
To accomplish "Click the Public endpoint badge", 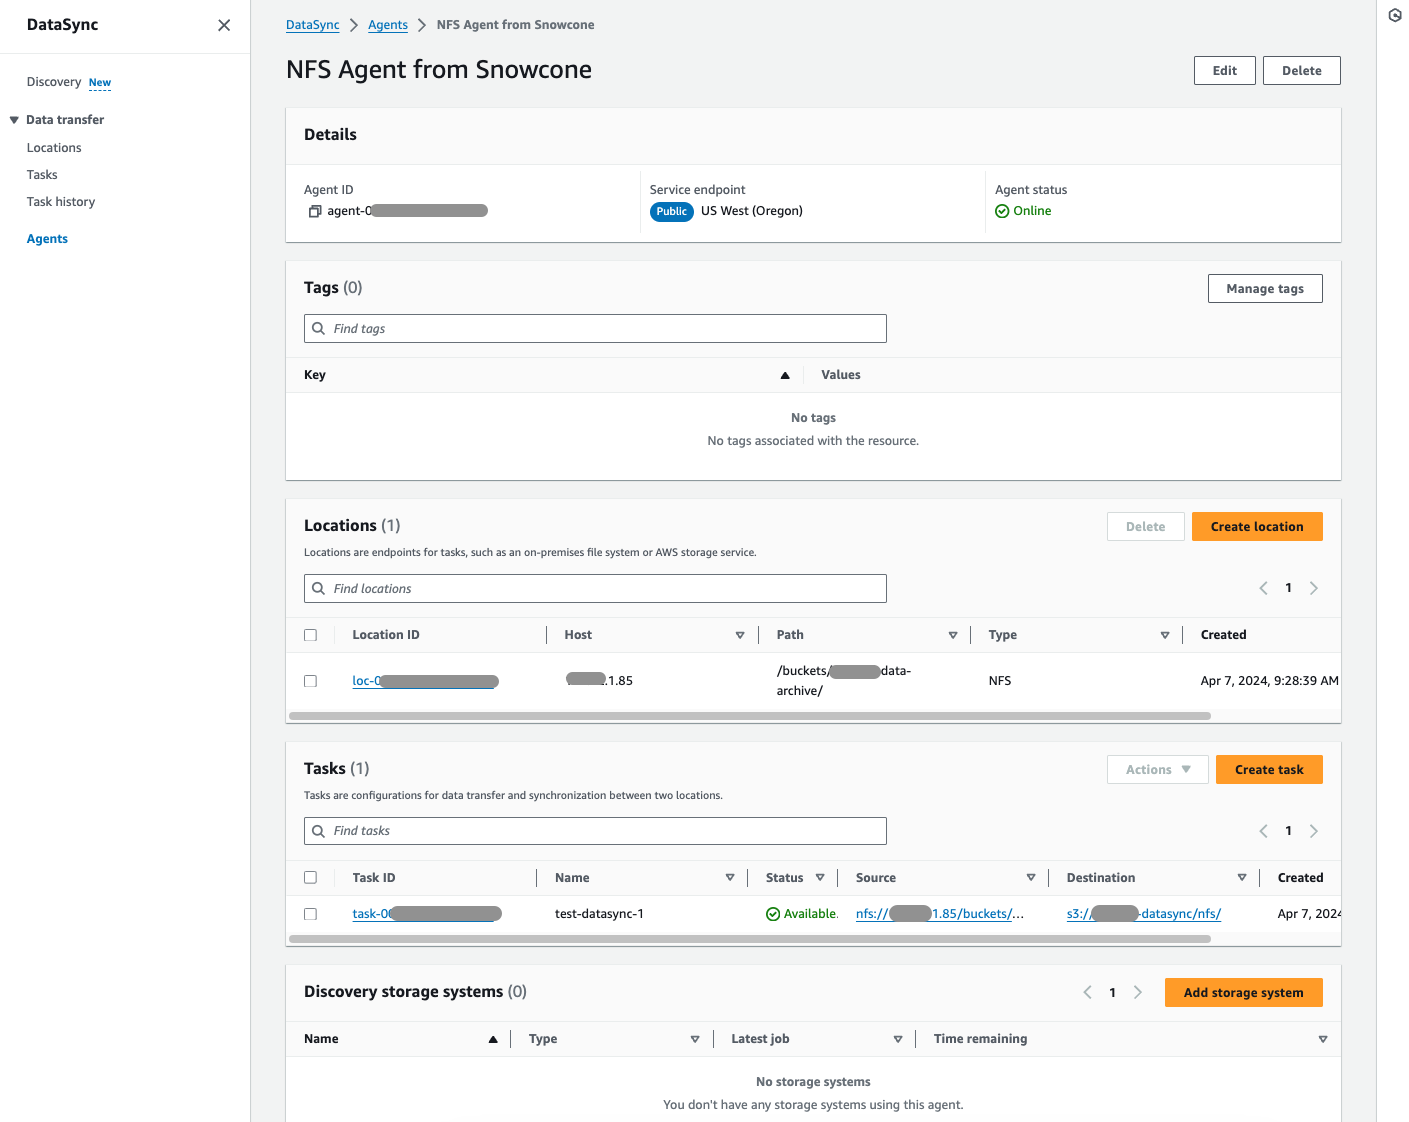I will click(672, 211).
